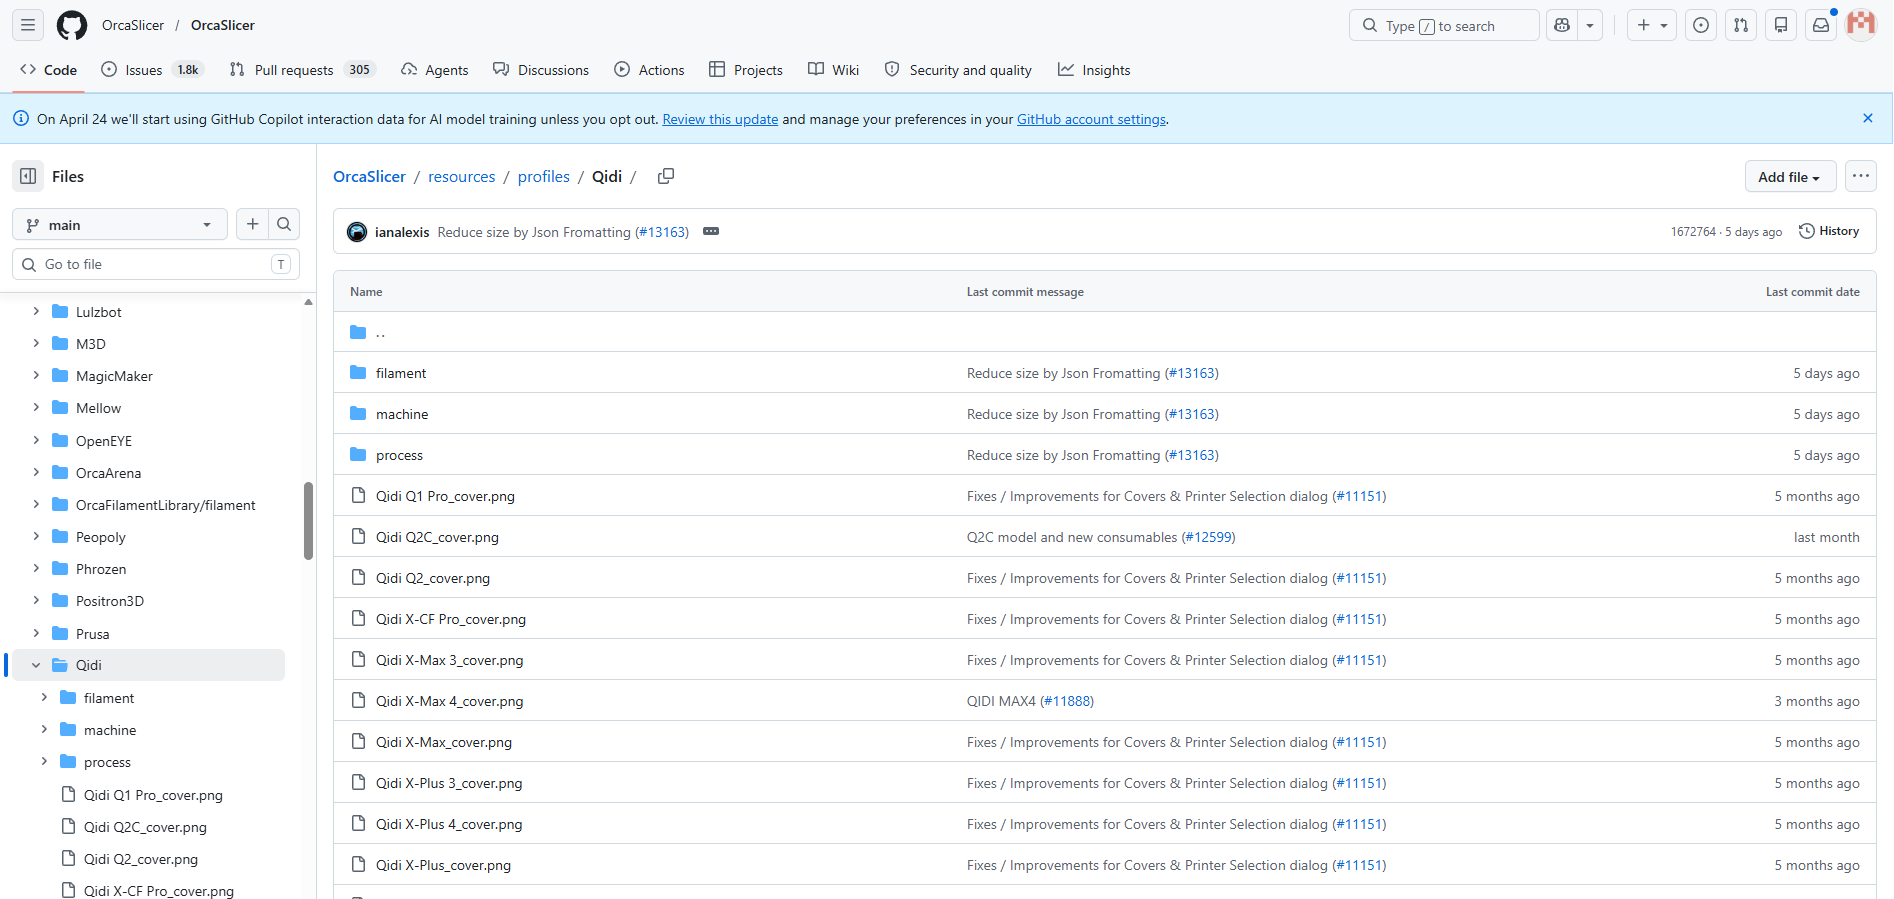Image resolution: width=1894 pixels, height=899 pixels.
Task: Open repositories icon in header
Action: (1781, 25)
